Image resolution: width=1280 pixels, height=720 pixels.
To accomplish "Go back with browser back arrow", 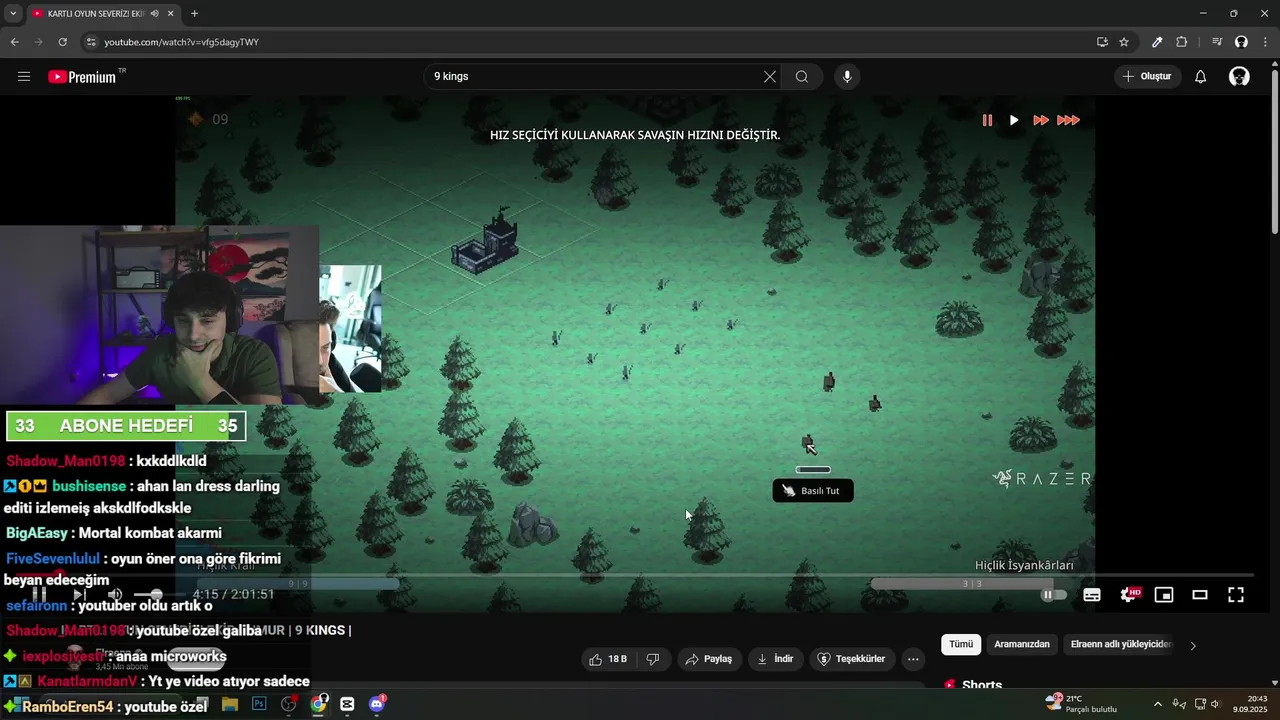I will 14,42.
